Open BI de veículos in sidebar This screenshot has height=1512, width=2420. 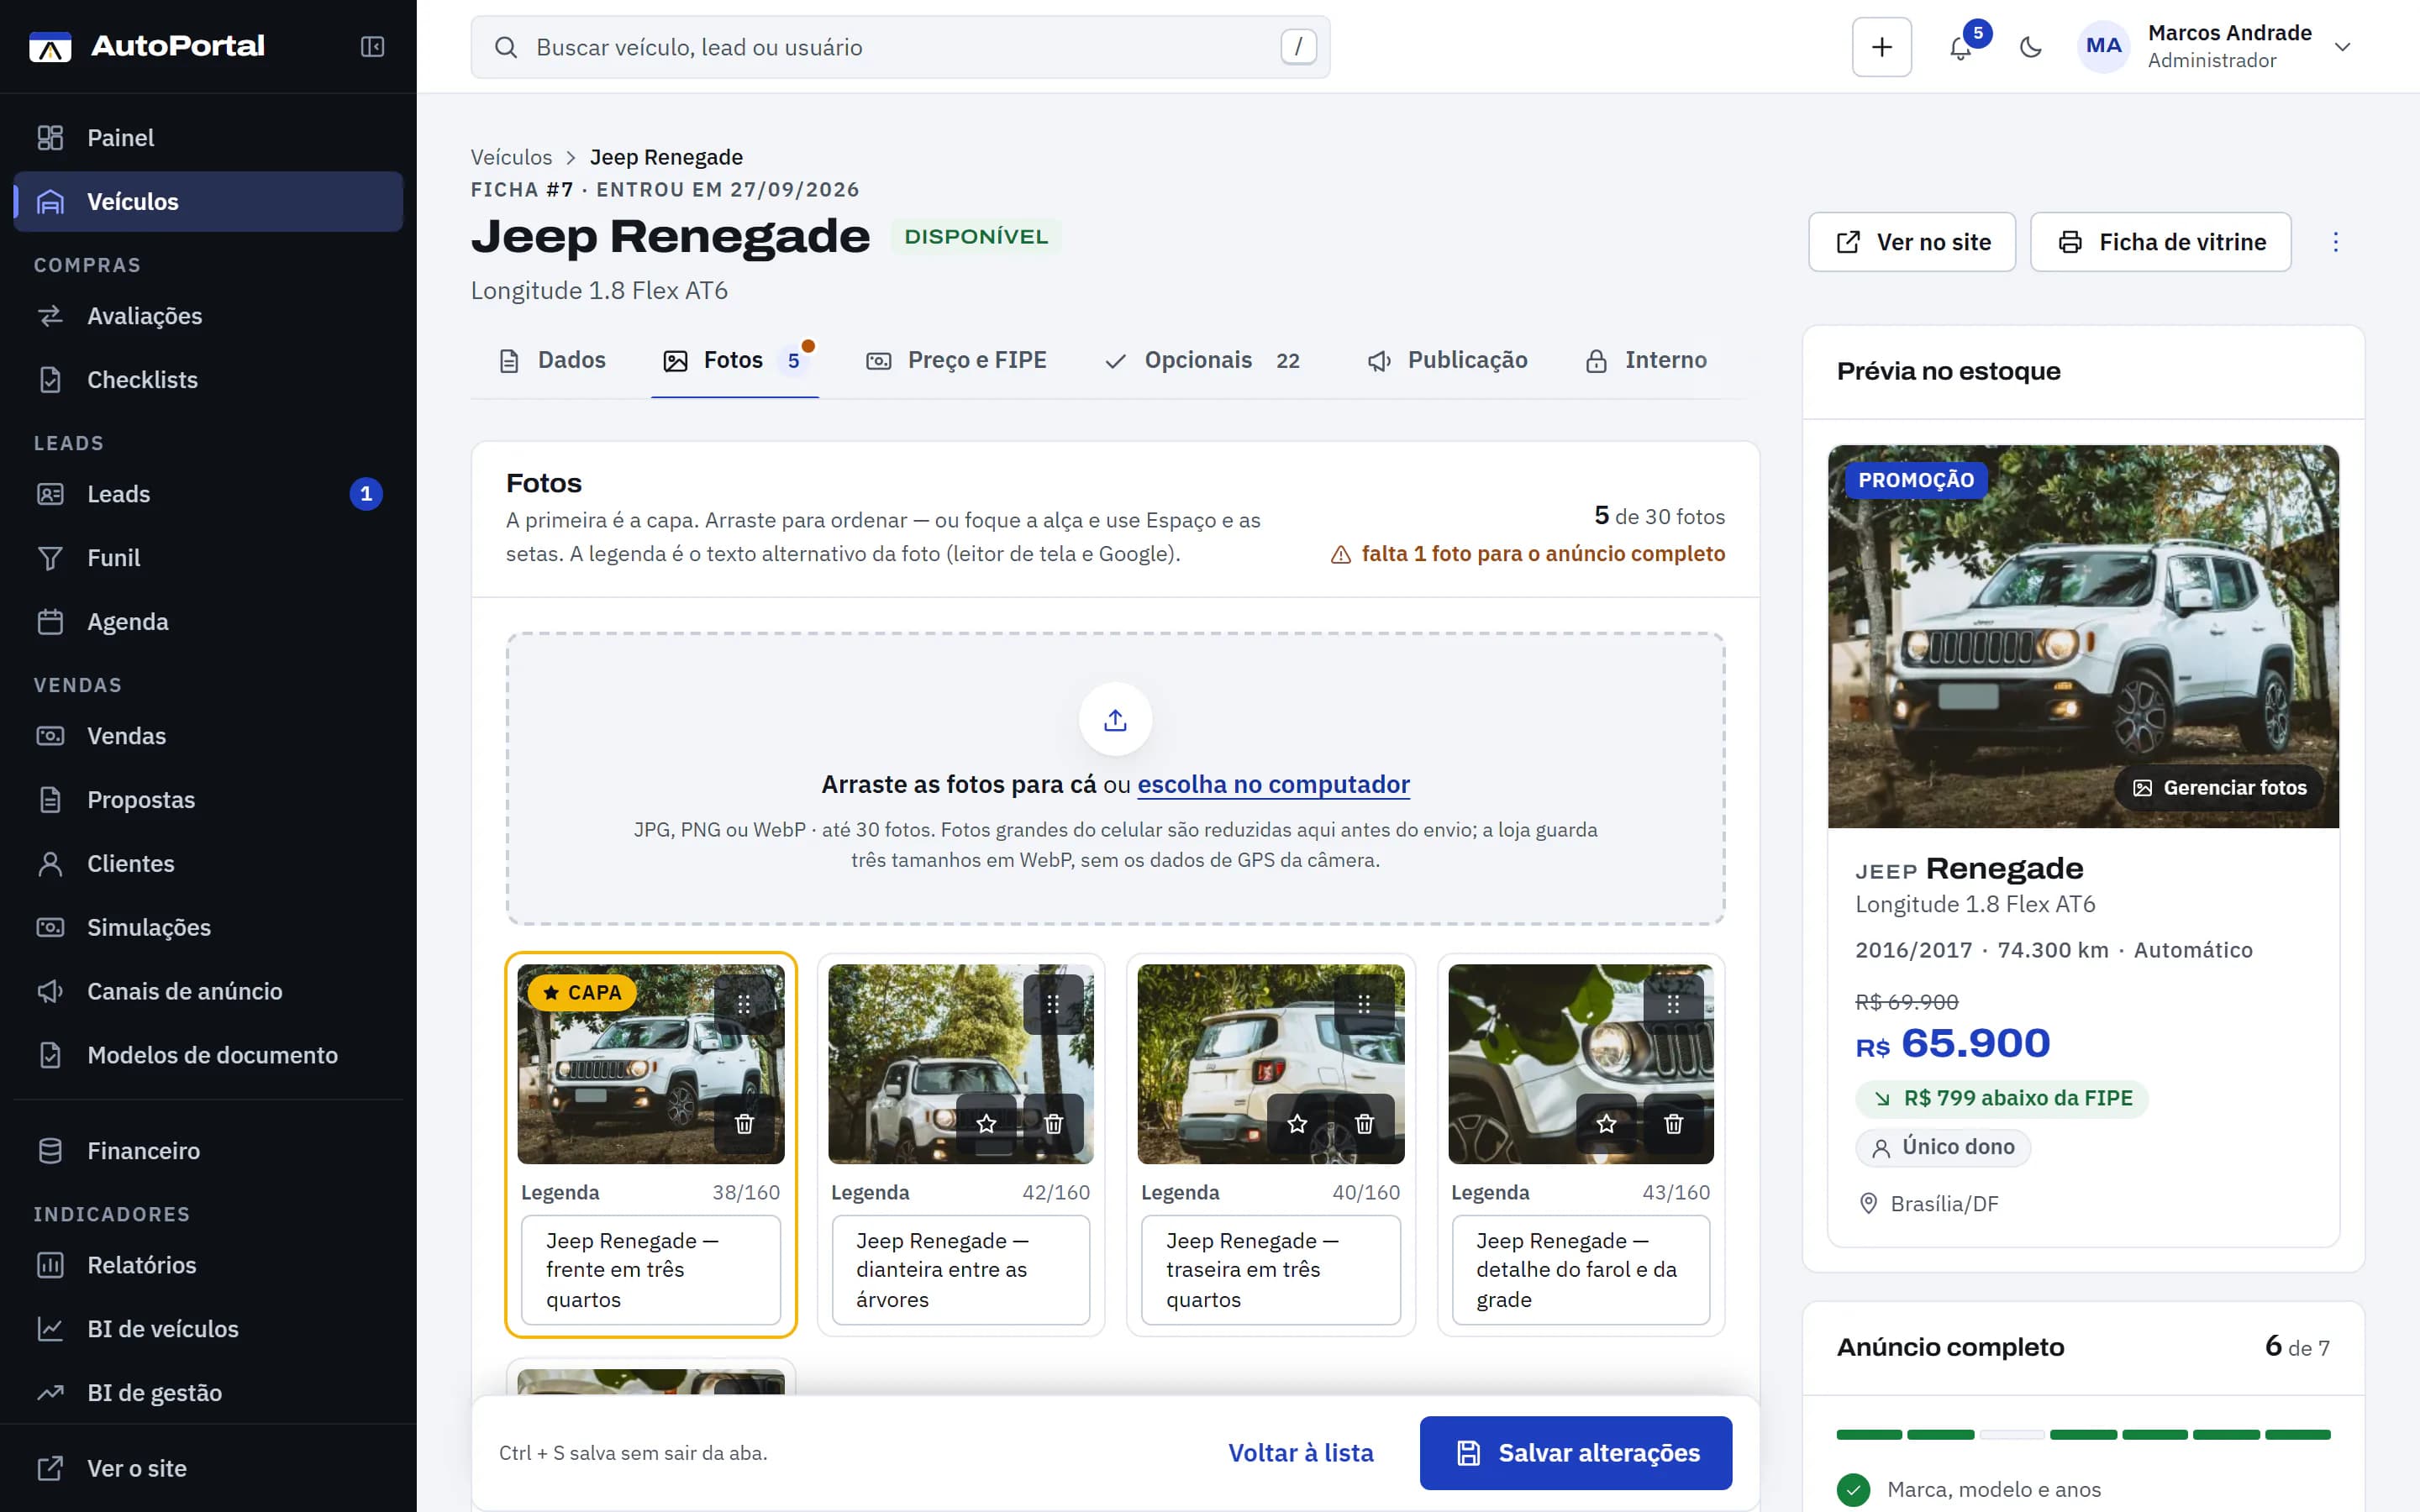pyautogui.click(x=208, y=1329)
